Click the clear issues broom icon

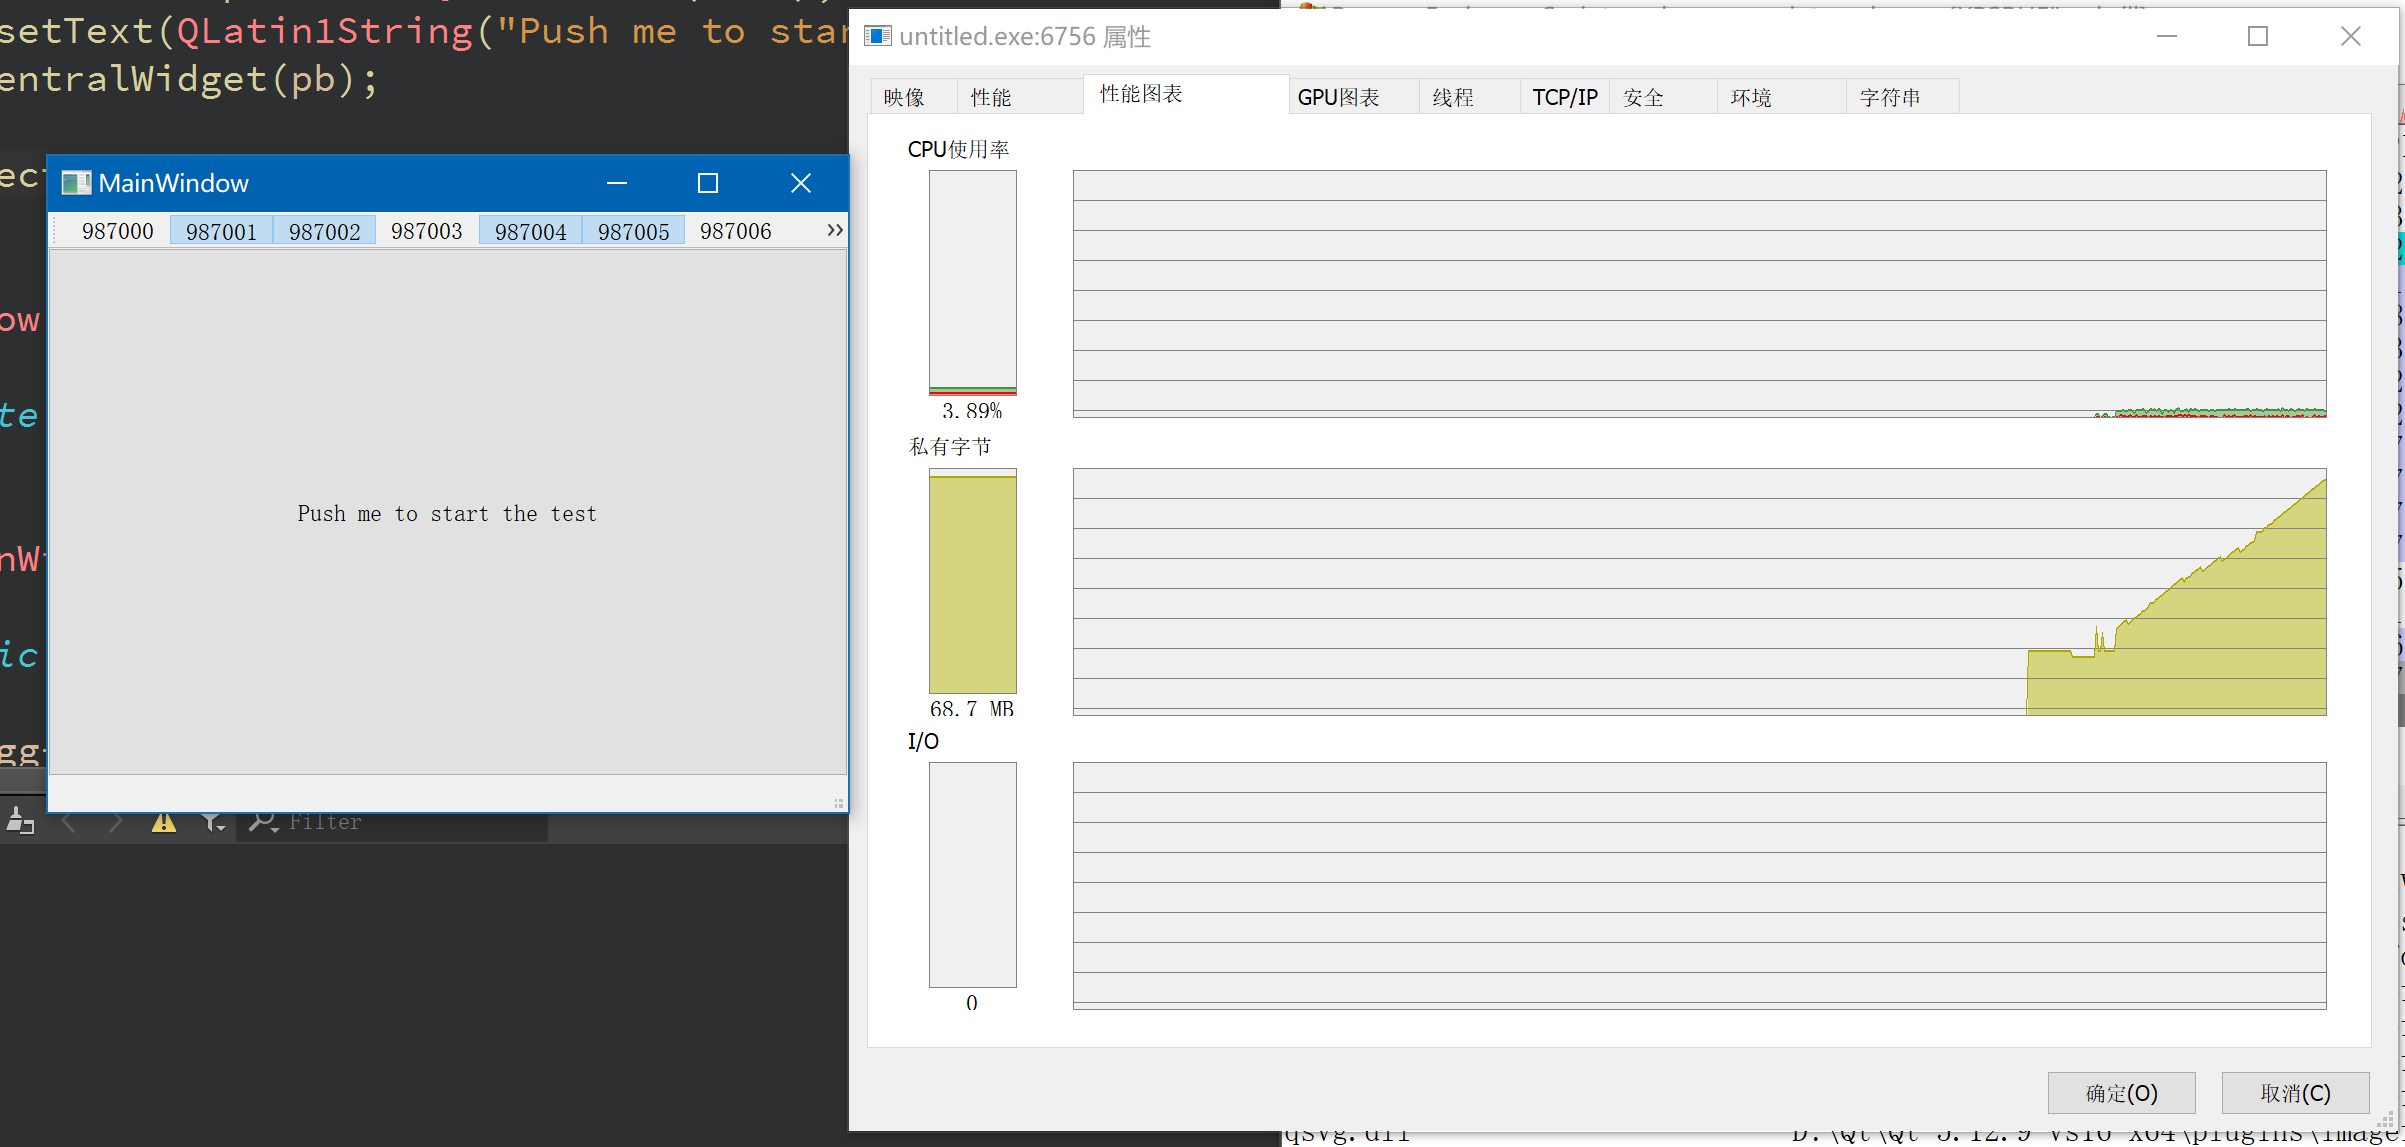[20, 822]
